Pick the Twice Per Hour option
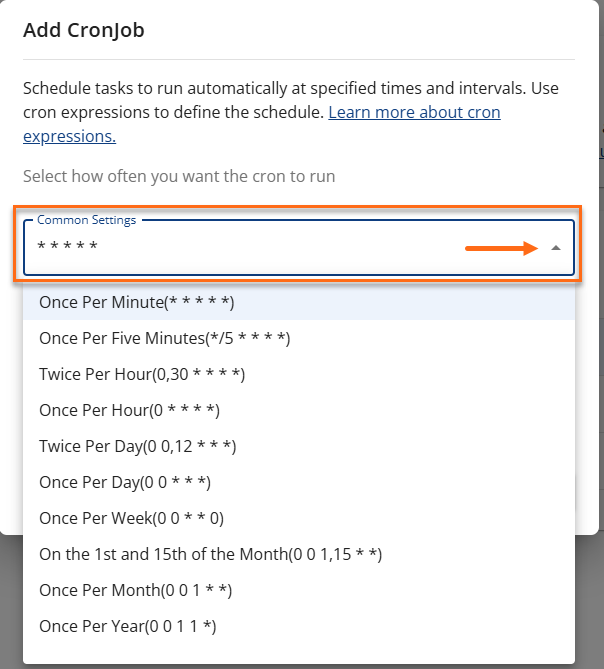 (x=142, y=374)
